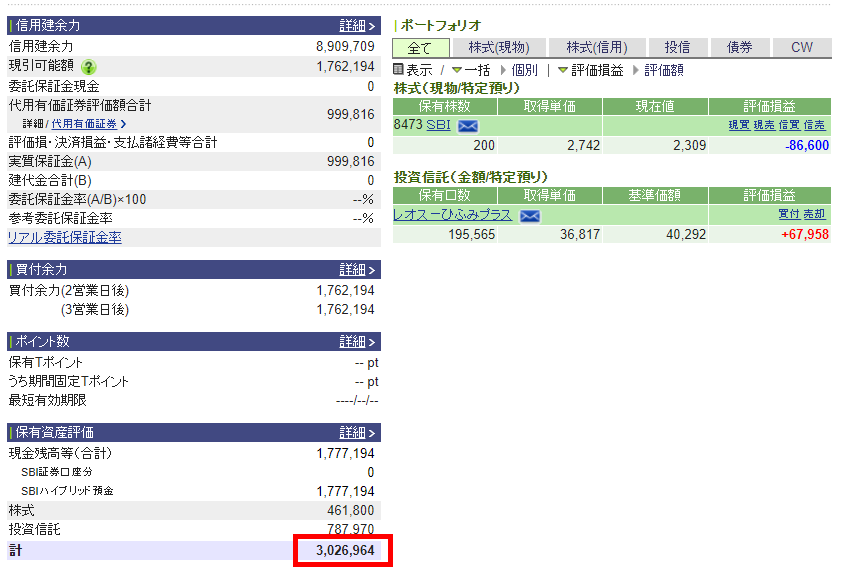844x567 pixels.
Task: Click the mail icon next to 8473 SBI
Action: pos(468,126)
